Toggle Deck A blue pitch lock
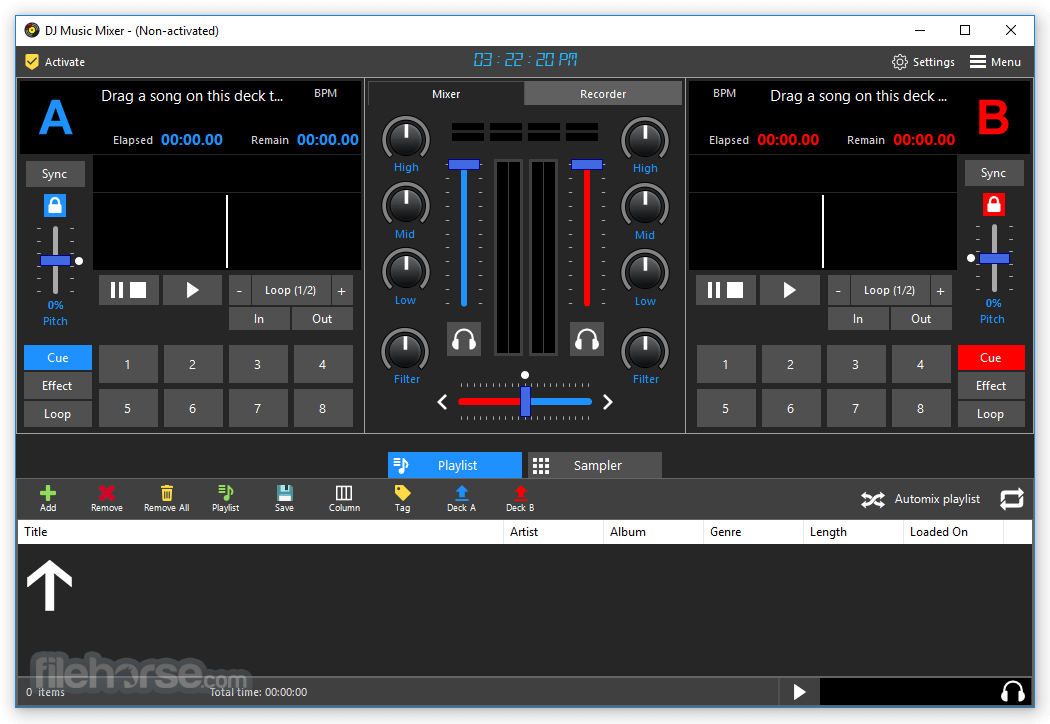Screen dimensions: 1050x724 point(55,205)
